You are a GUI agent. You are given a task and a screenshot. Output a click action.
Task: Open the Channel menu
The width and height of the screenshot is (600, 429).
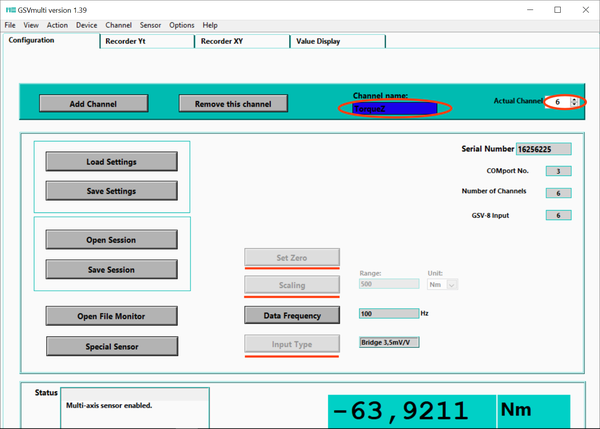coord(118,25)
